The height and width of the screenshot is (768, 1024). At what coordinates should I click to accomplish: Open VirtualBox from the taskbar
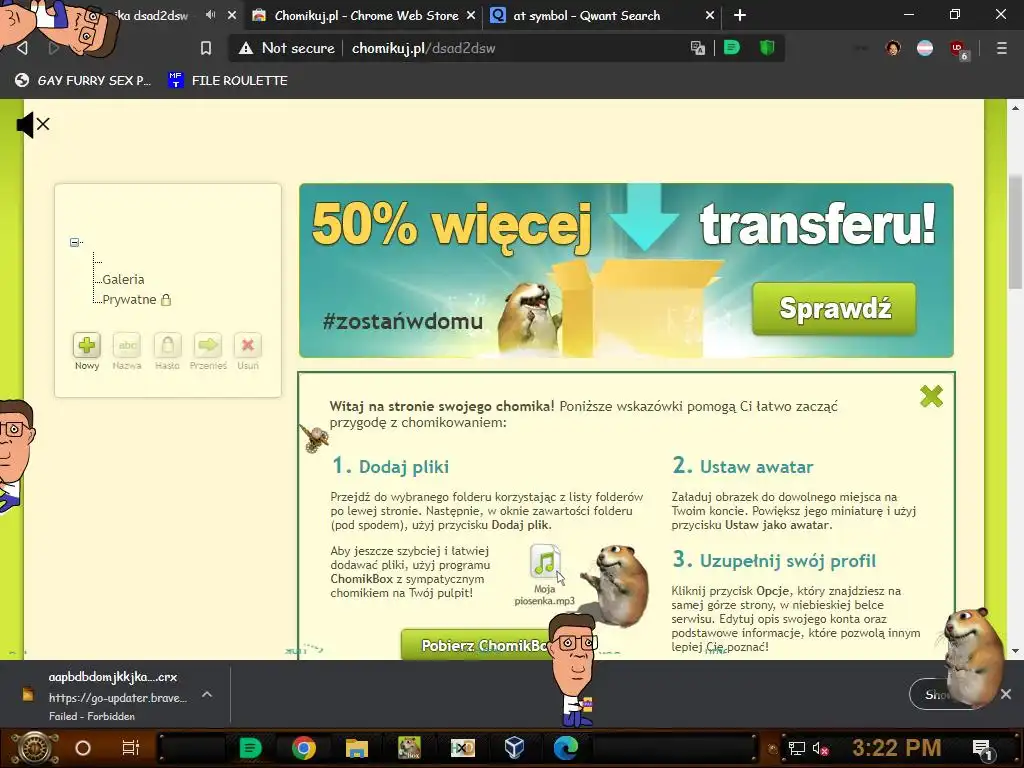tap(514, 748)
